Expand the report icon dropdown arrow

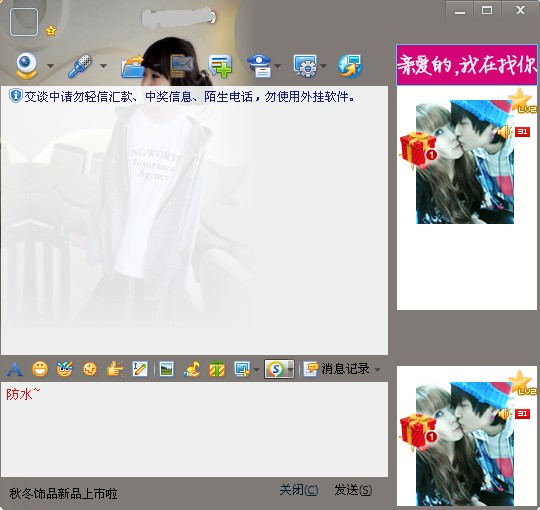coord(278,66)
